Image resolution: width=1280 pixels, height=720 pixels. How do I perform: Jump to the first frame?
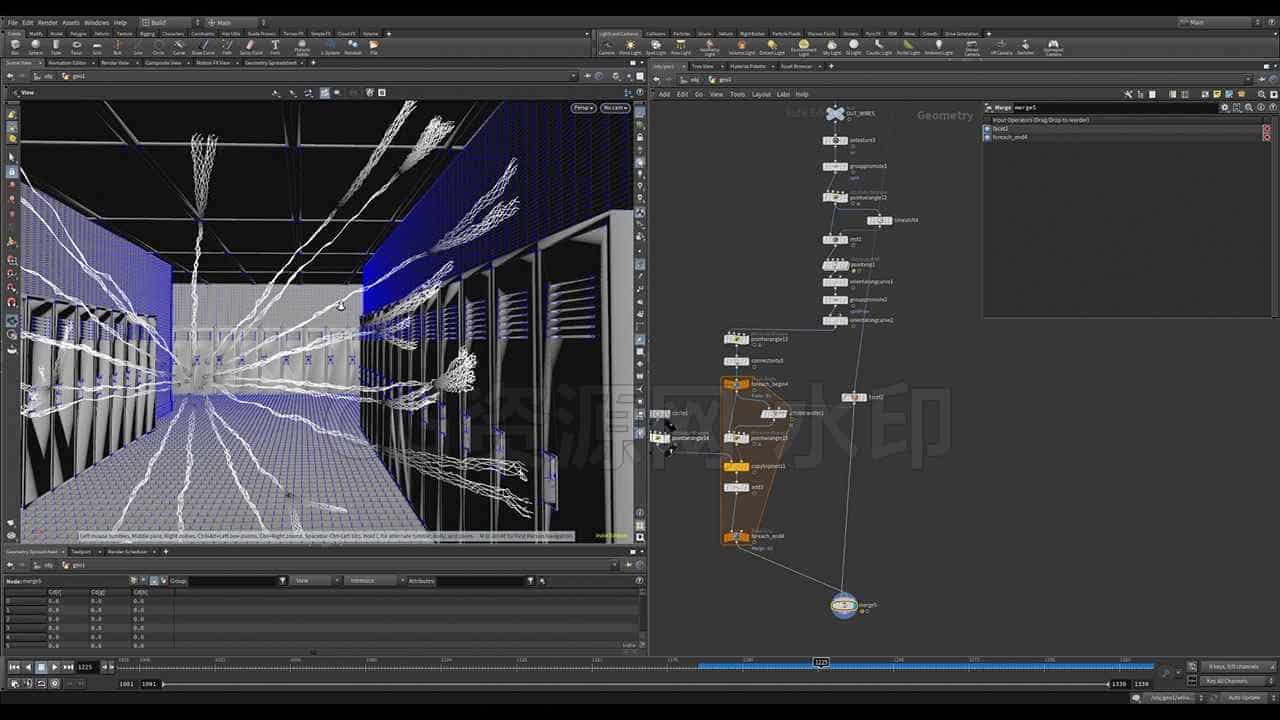click(x=15, y=667)
